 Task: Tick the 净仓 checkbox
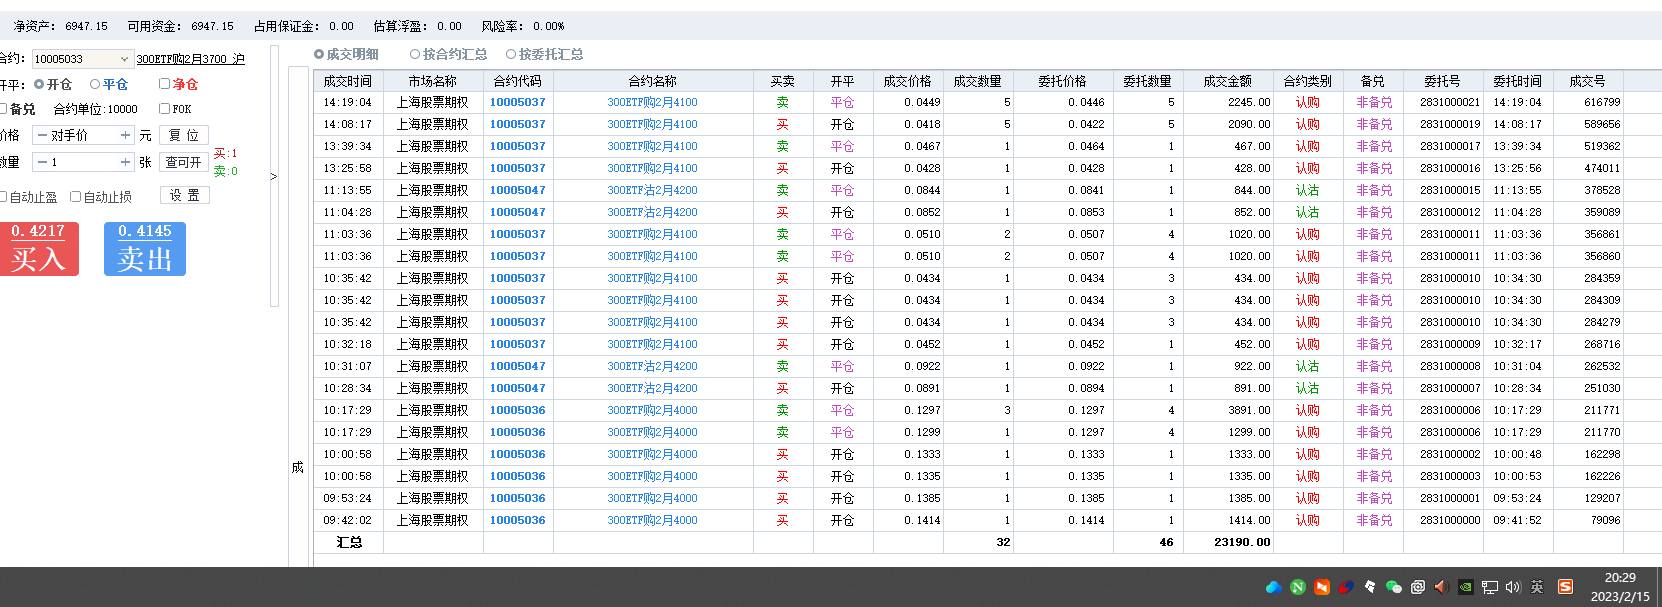pos(165,85)
